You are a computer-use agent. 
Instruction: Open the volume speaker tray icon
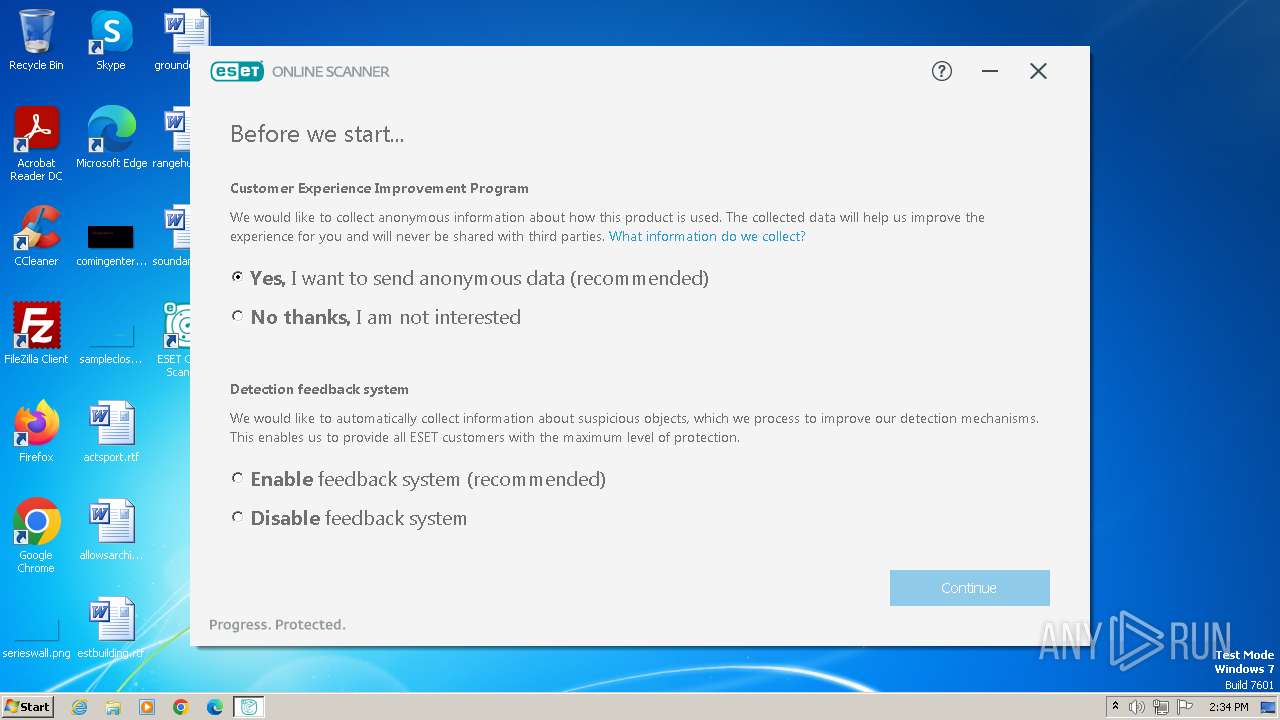point(1137,707)
